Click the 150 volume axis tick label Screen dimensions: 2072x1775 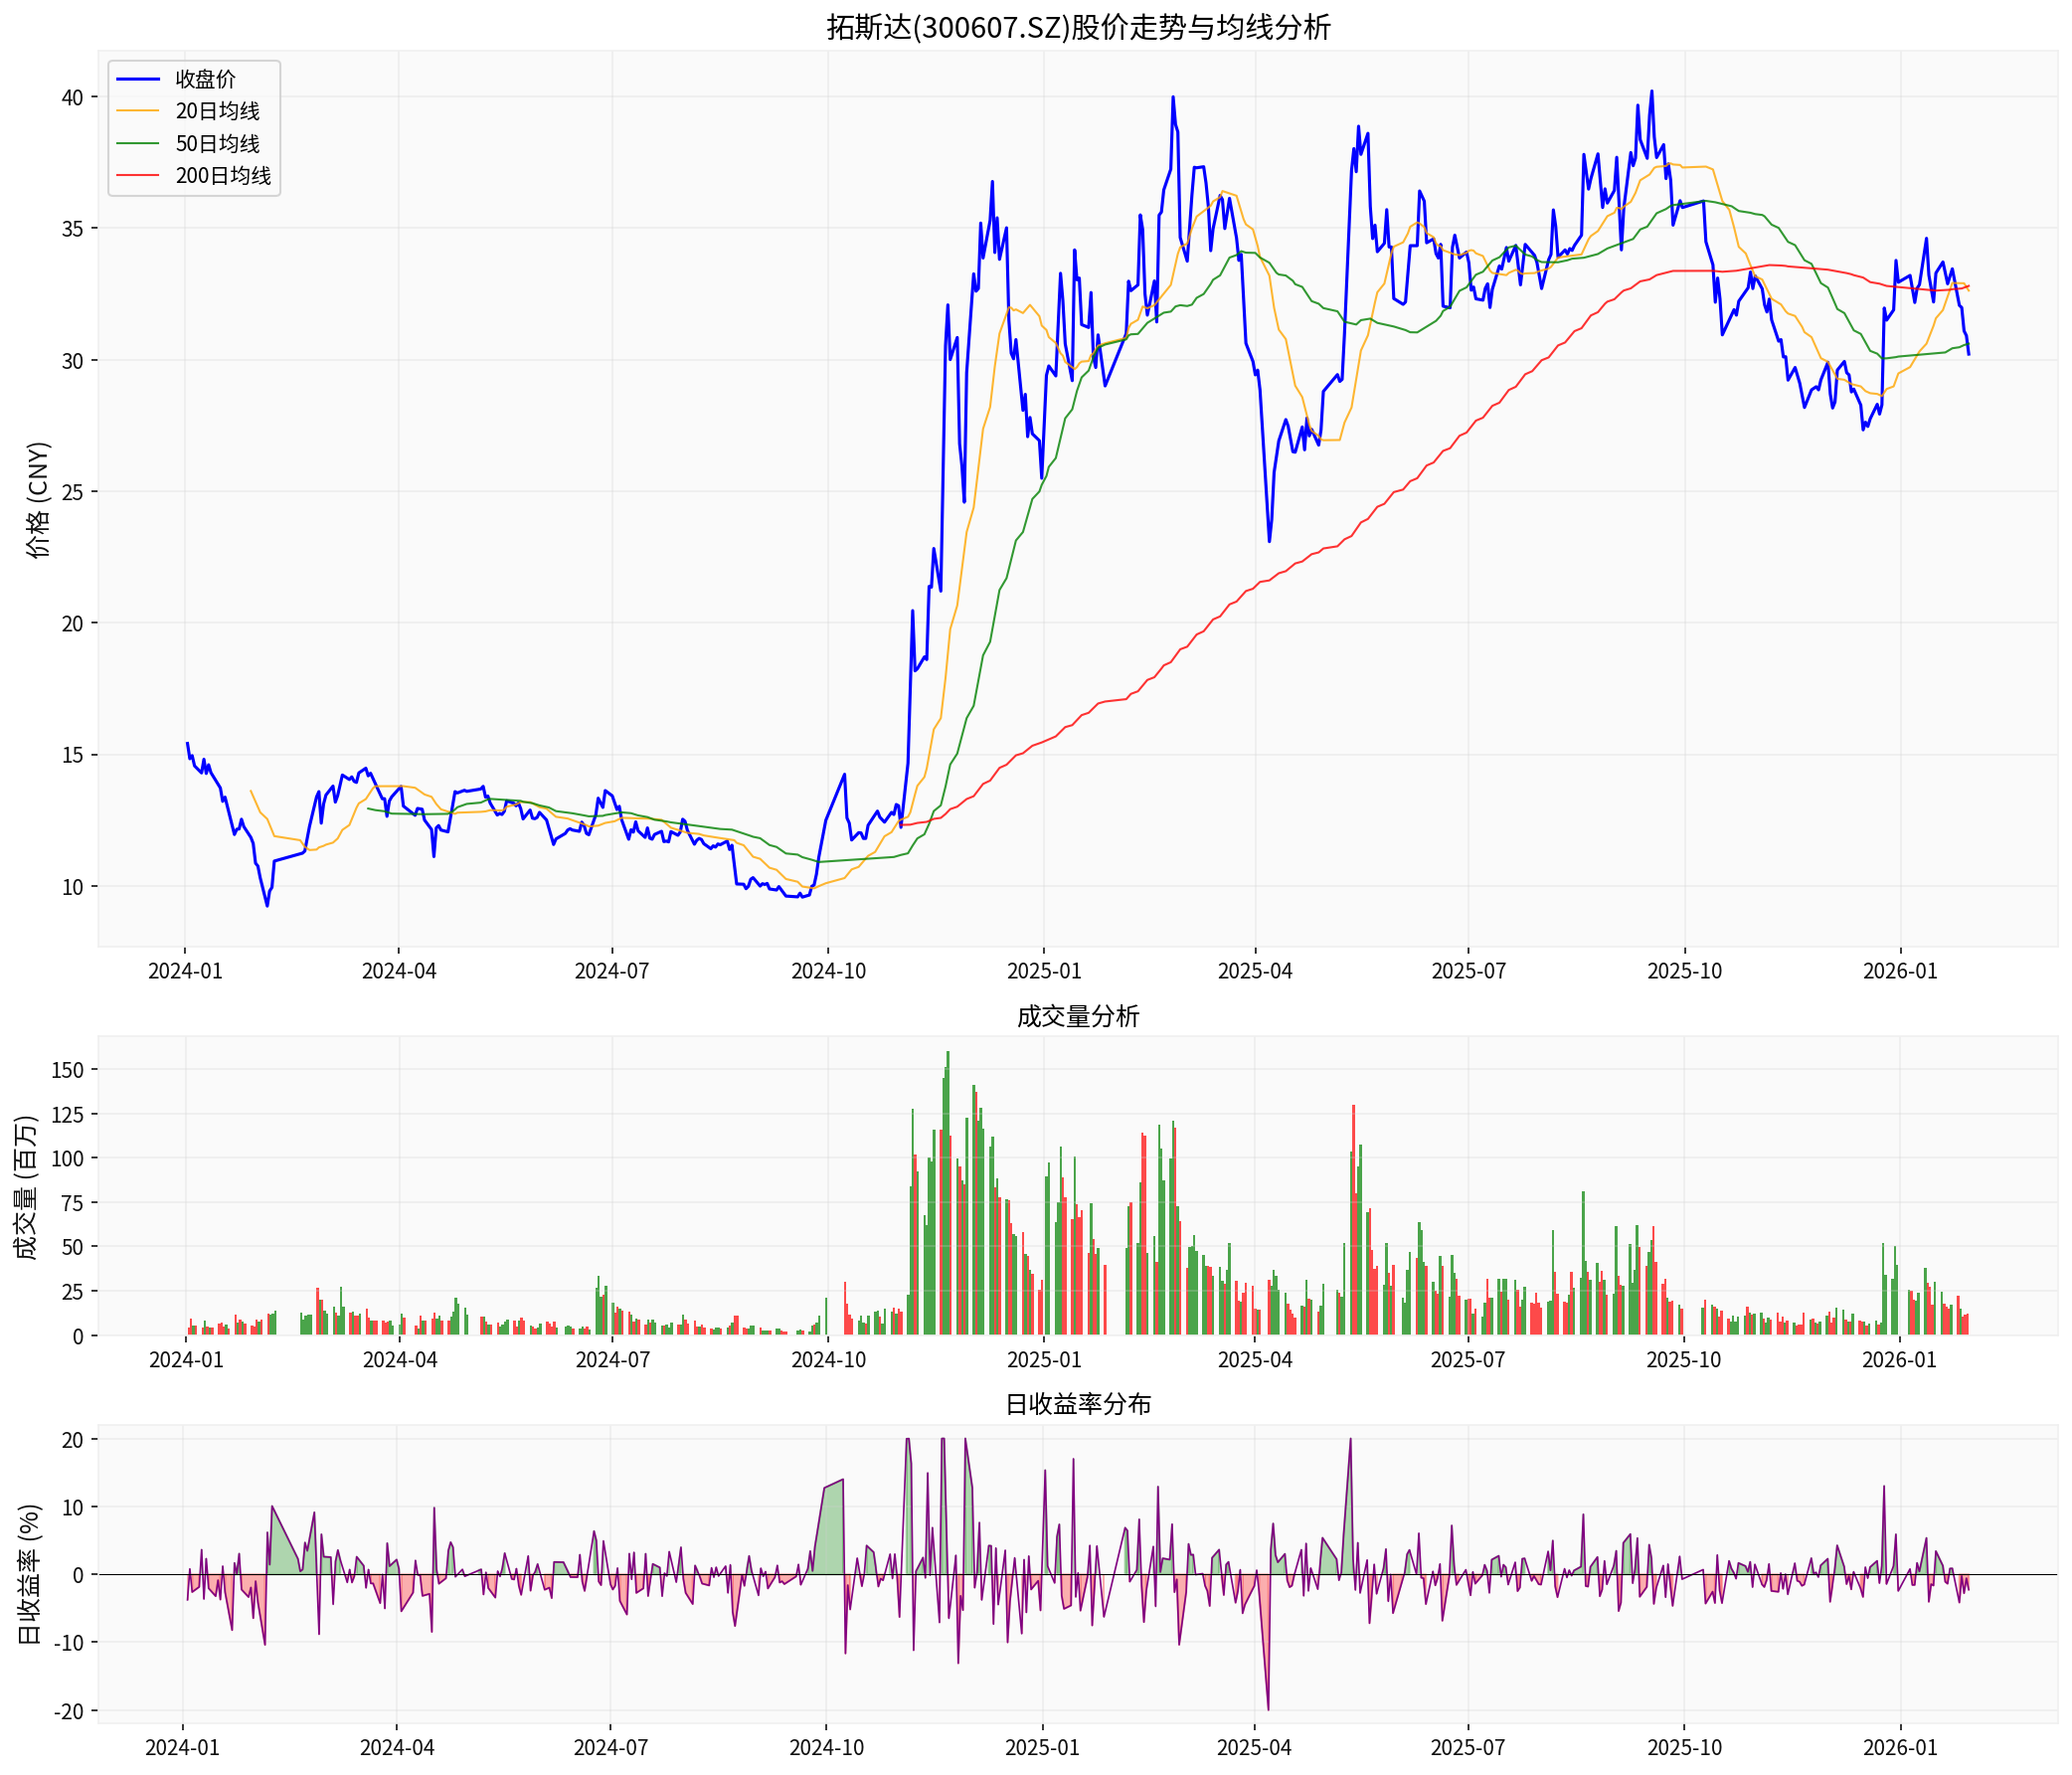click(67, 1070)
